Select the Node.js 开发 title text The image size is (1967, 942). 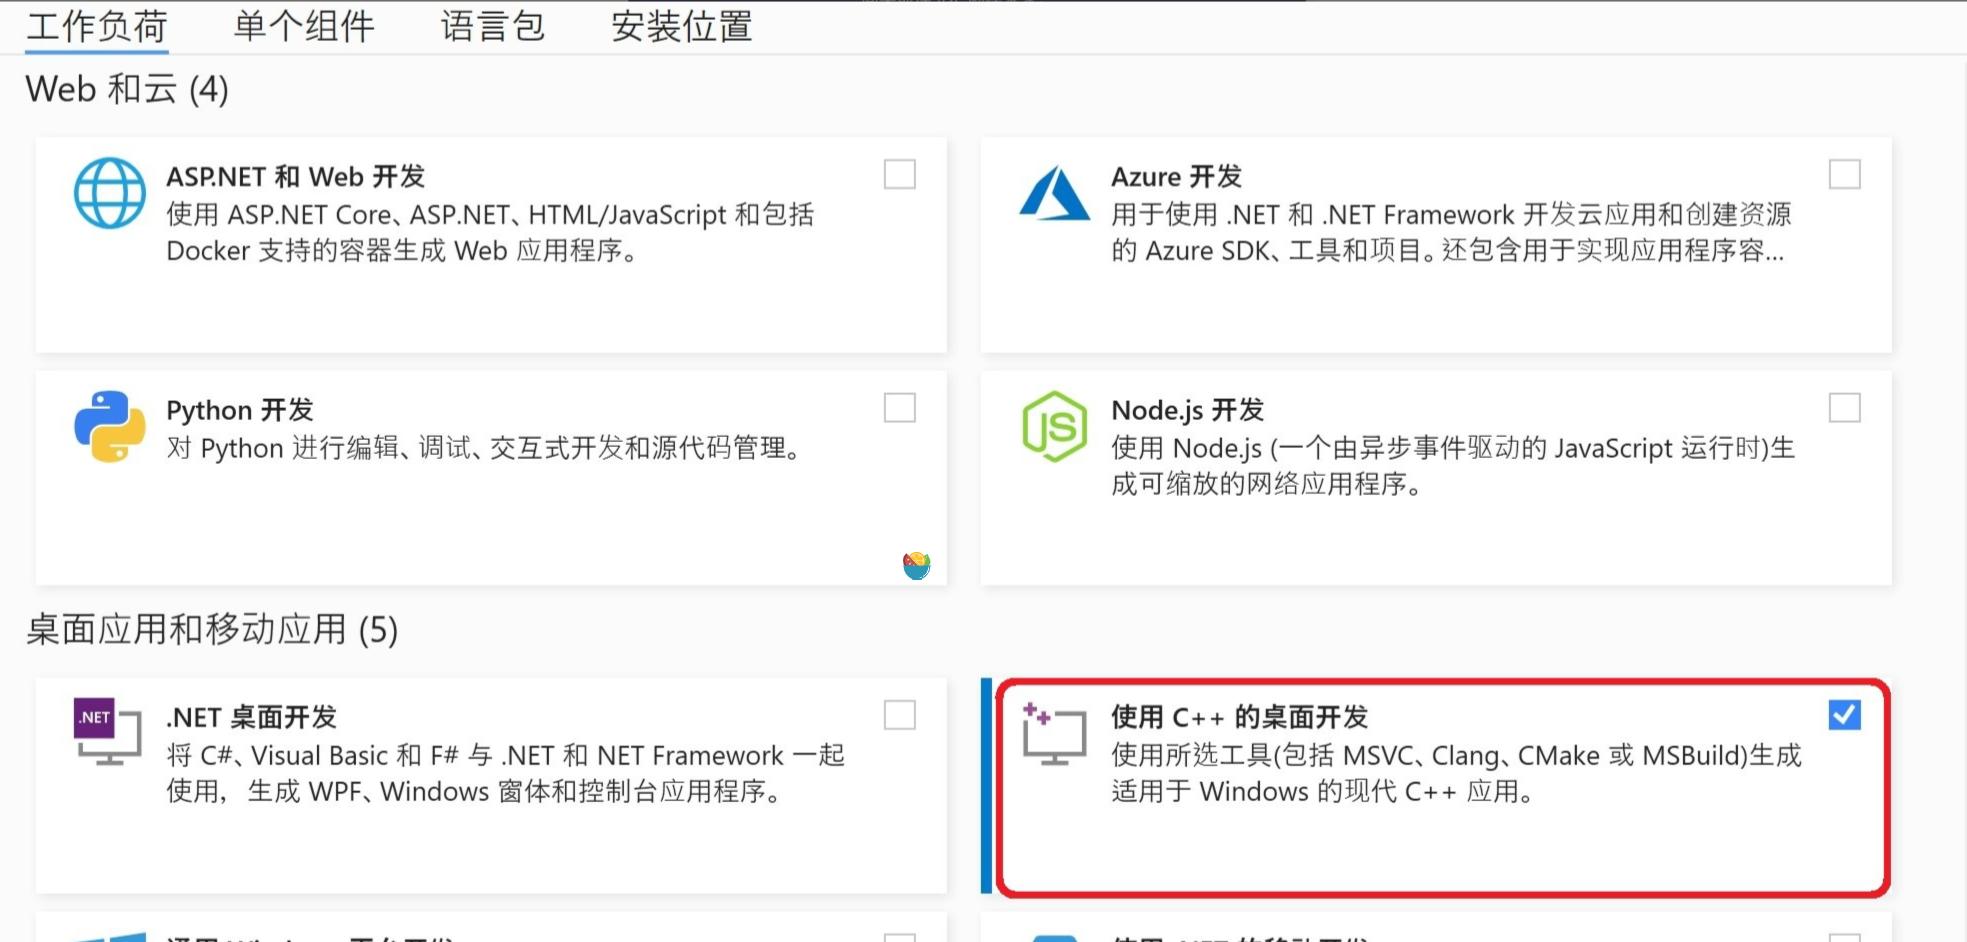1188,410
